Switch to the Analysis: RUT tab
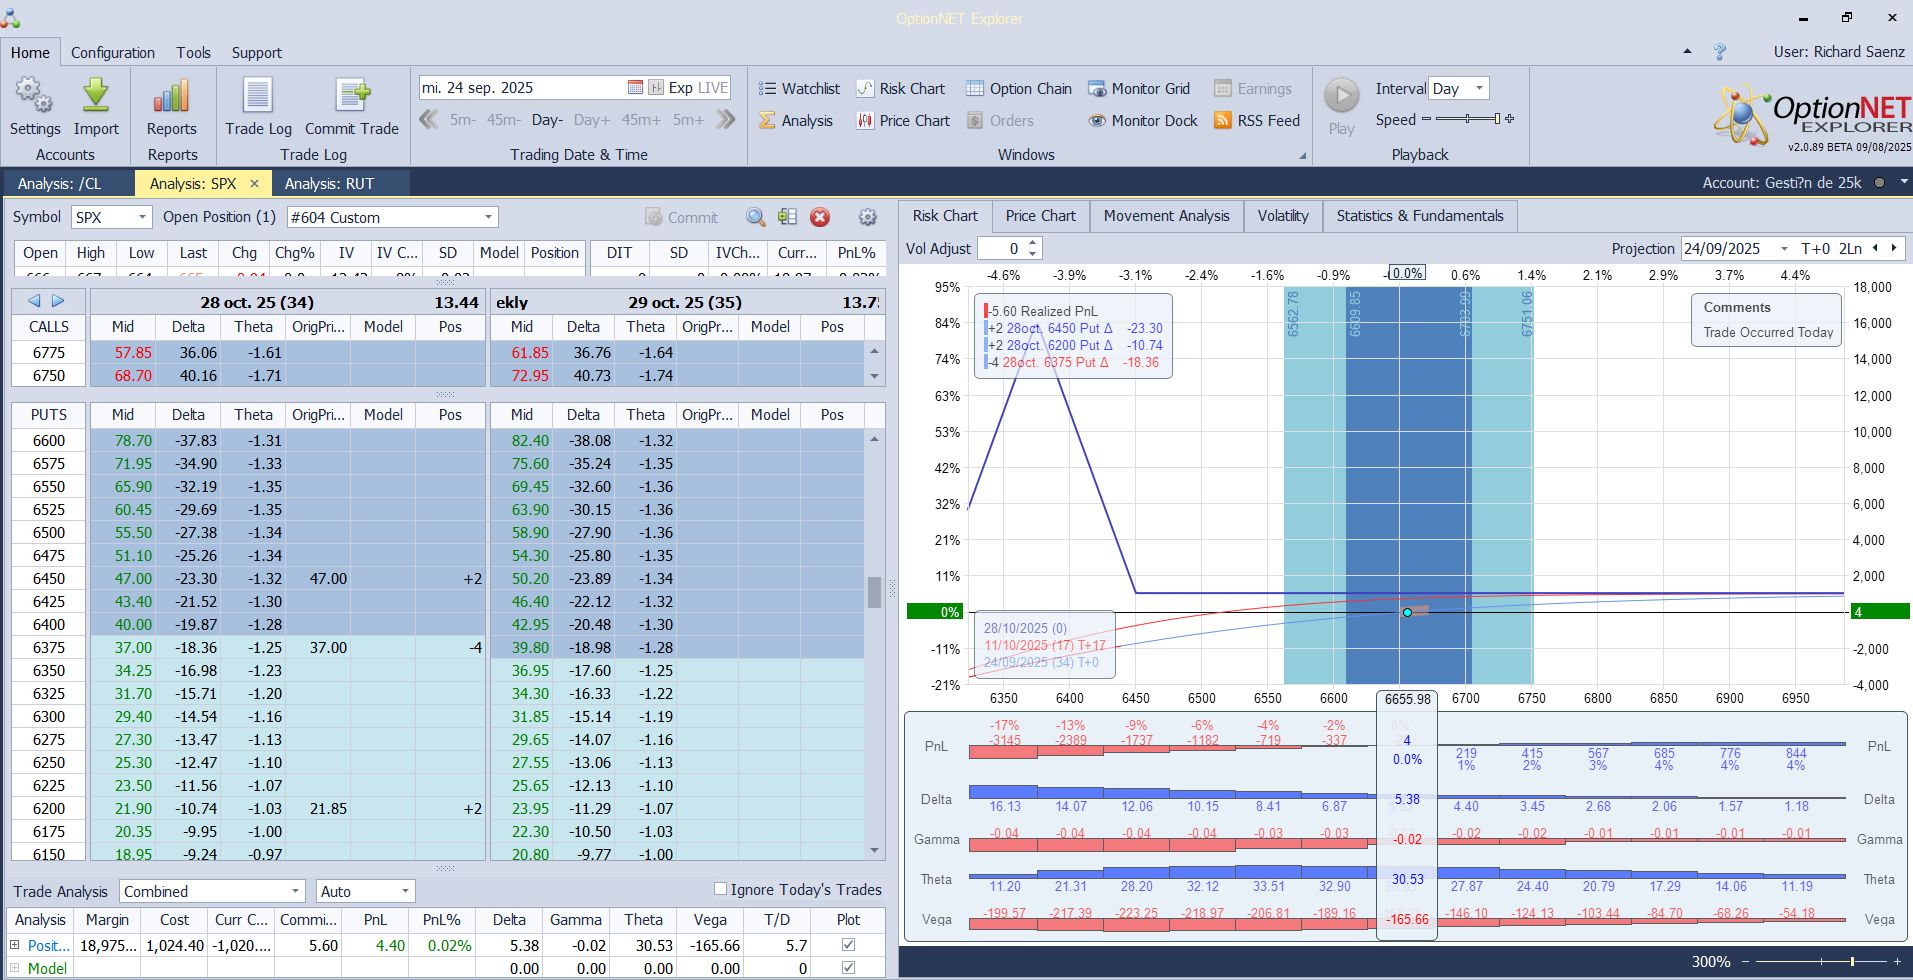Screen dimensions: 1913x980 (329, 184)
